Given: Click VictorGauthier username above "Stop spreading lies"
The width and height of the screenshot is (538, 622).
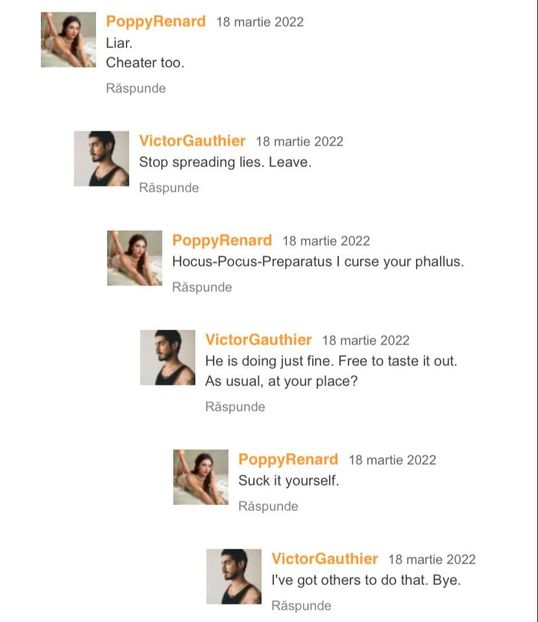Looking at the screenshot, I should point(192,141).
